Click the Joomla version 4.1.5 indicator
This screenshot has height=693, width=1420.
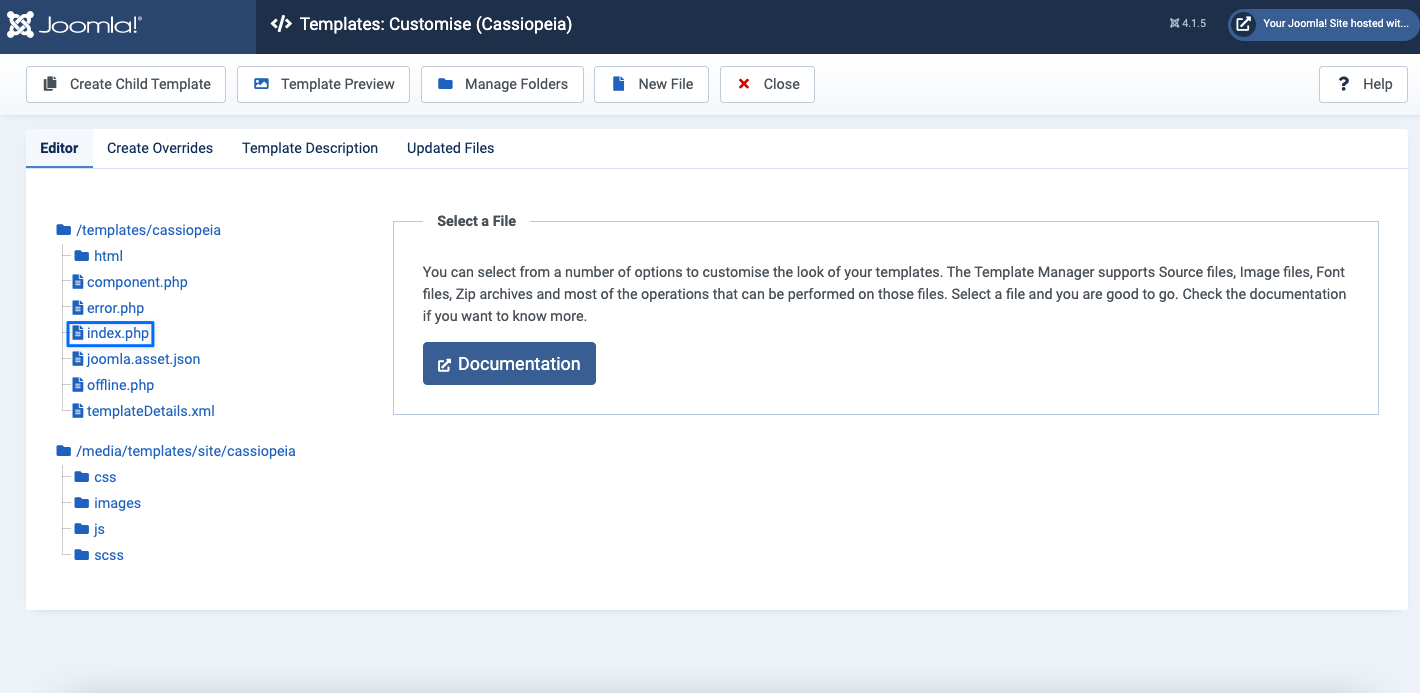pyautogui.click(x=1188, y=24)
